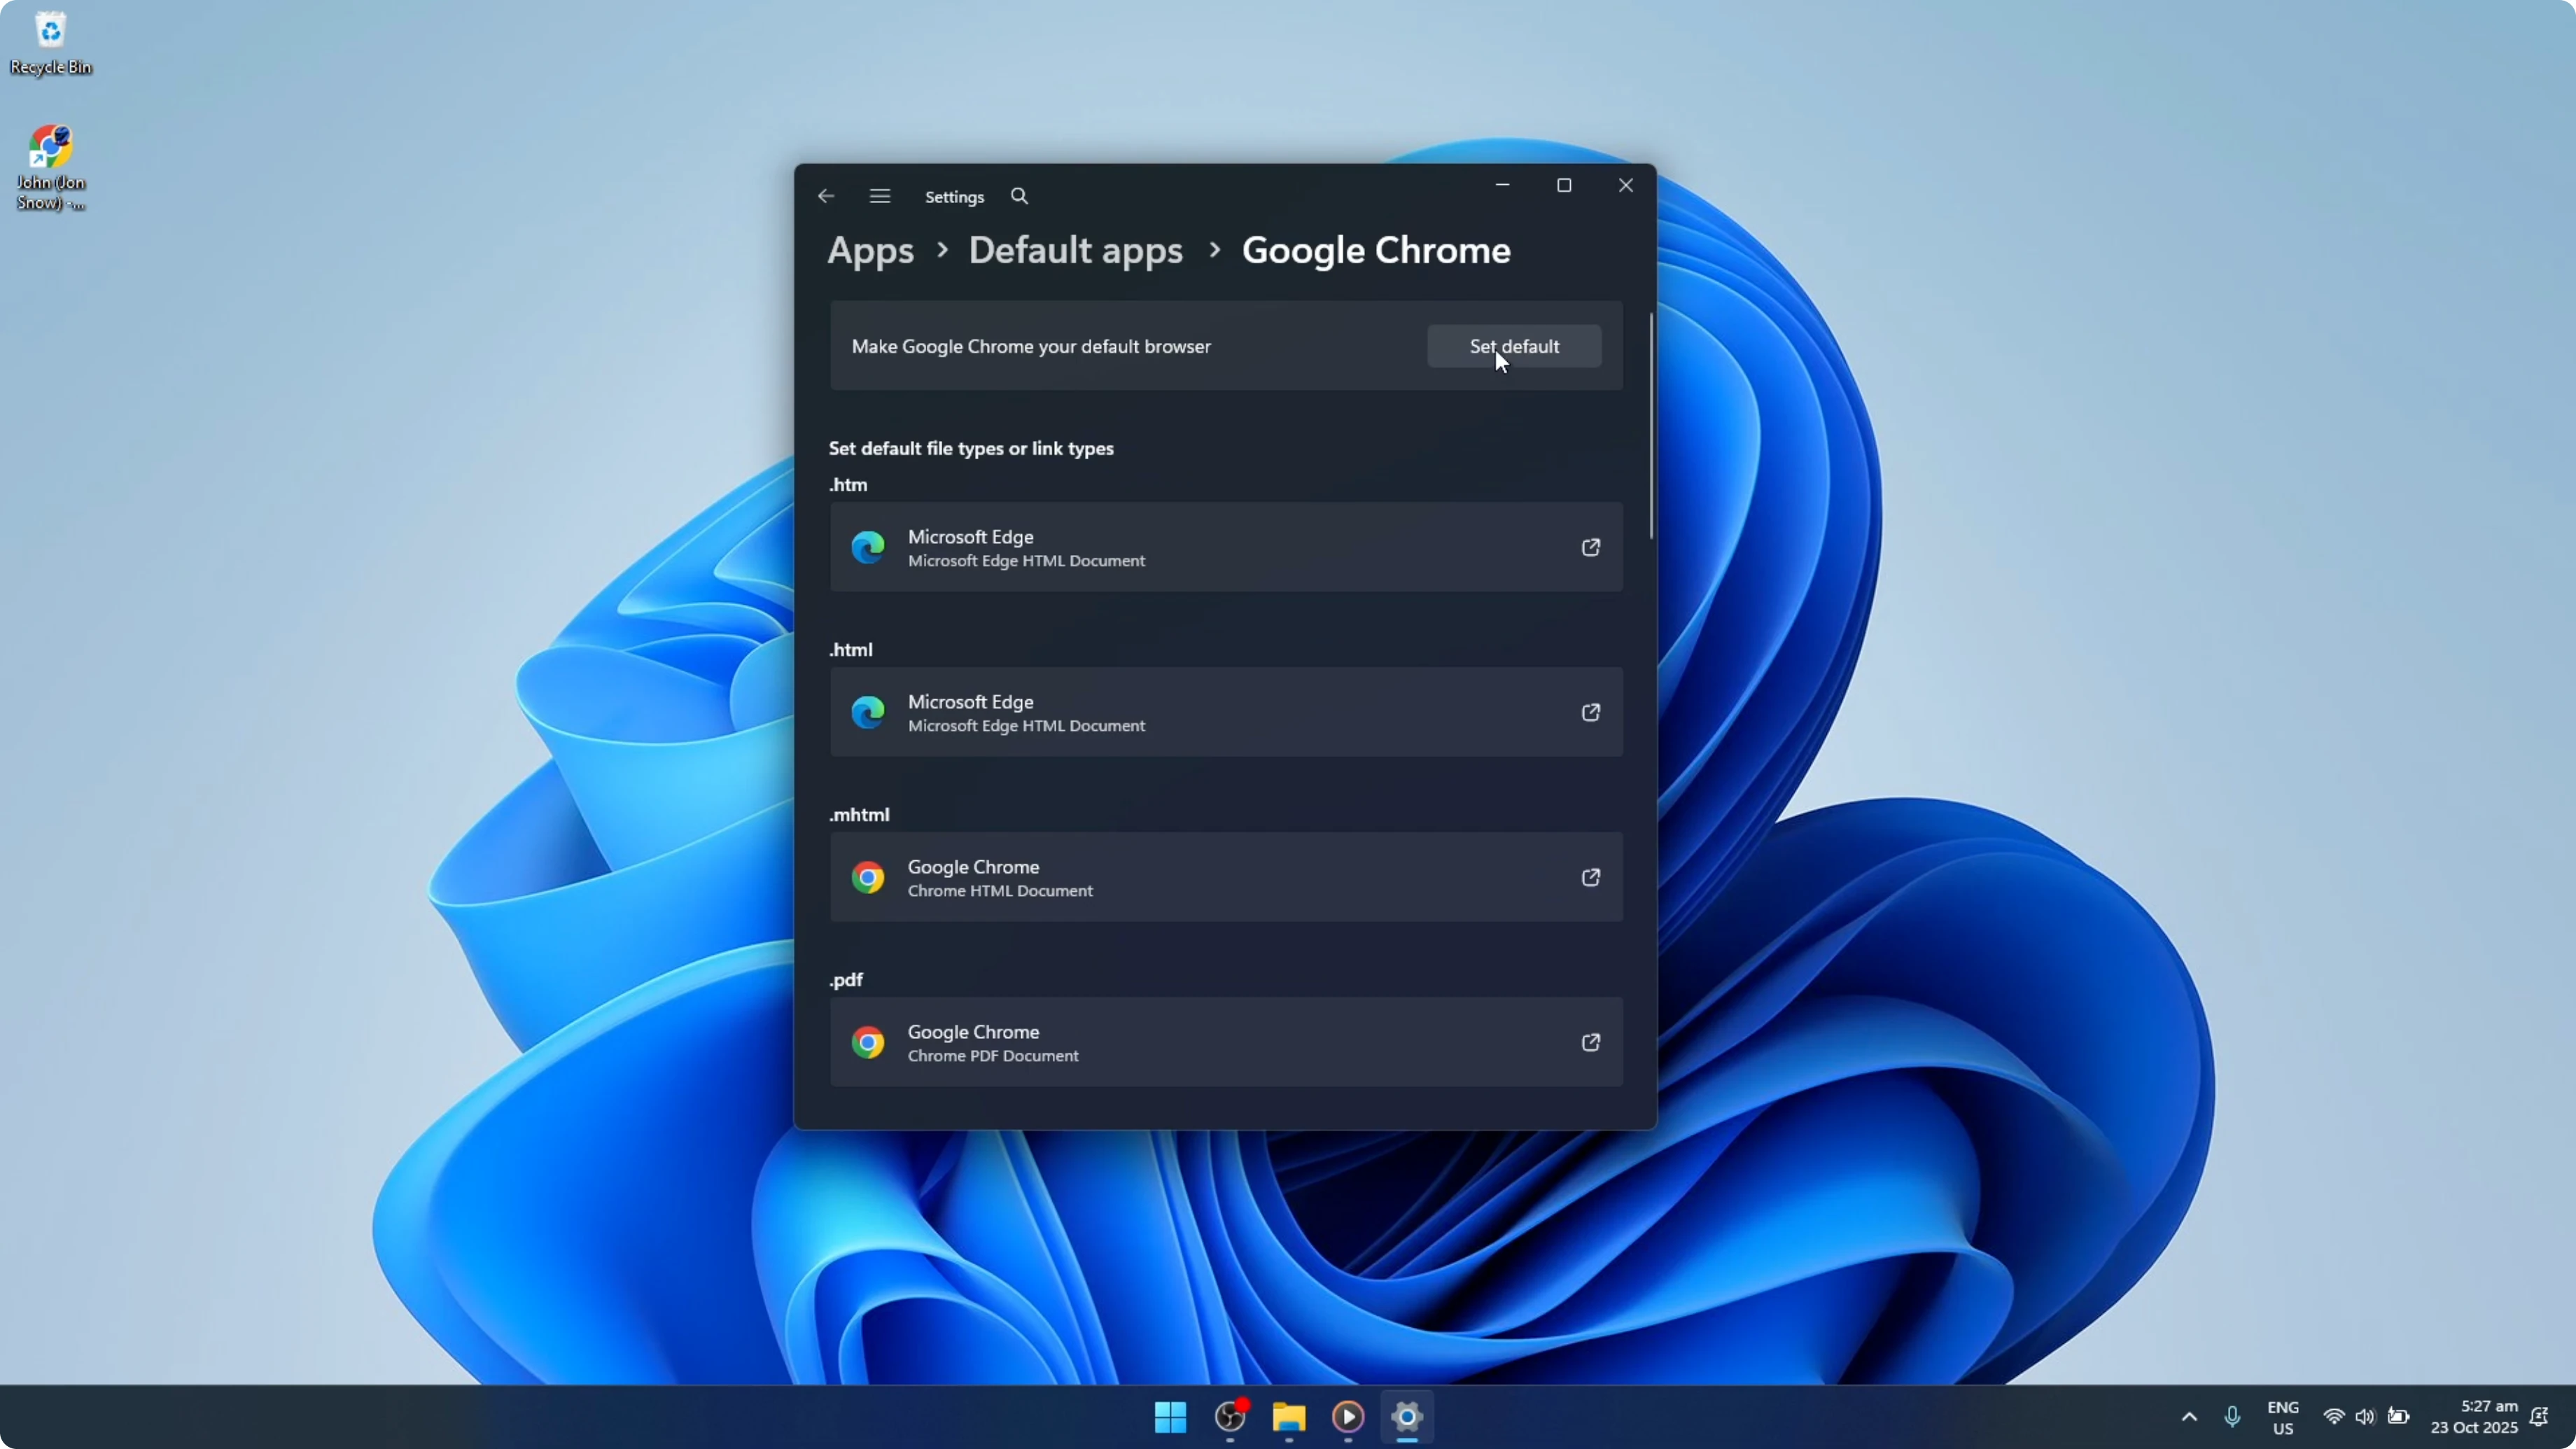The width and height of the screenshot is (2576, 1449).
Task: Maximize the Settings window
Action: tap(1563, 185)
